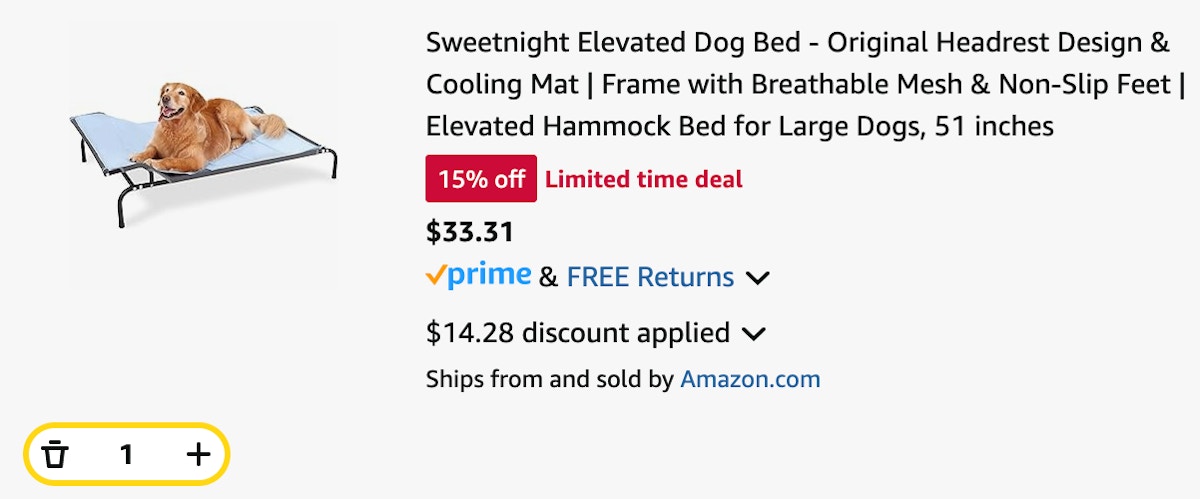This screenshot has width=1200, height=499.
Task: Click the $14.28 discount applied text
Action: click(x=578, y=333)
